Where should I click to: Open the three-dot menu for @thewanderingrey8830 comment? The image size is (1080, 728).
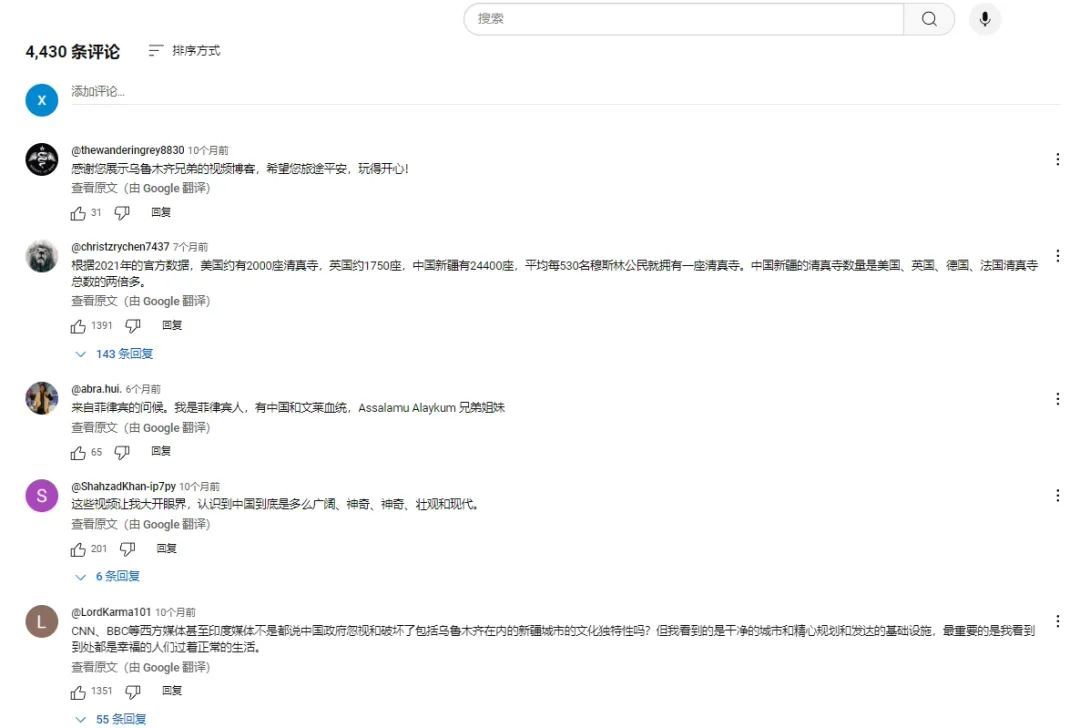[1058, 159]
